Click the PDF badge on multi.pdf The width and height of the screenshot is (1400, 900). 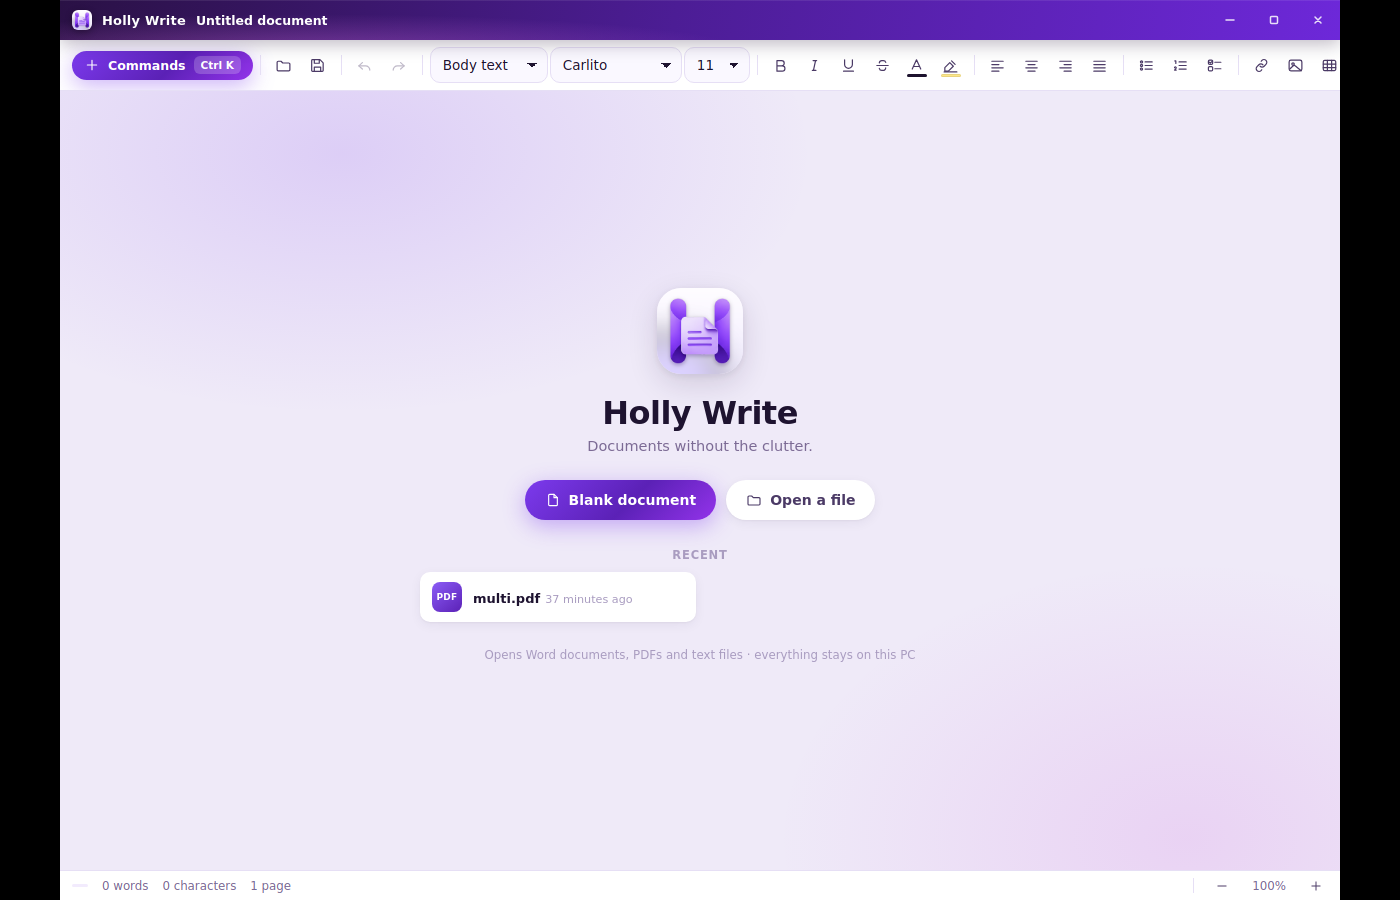[447, 597]
